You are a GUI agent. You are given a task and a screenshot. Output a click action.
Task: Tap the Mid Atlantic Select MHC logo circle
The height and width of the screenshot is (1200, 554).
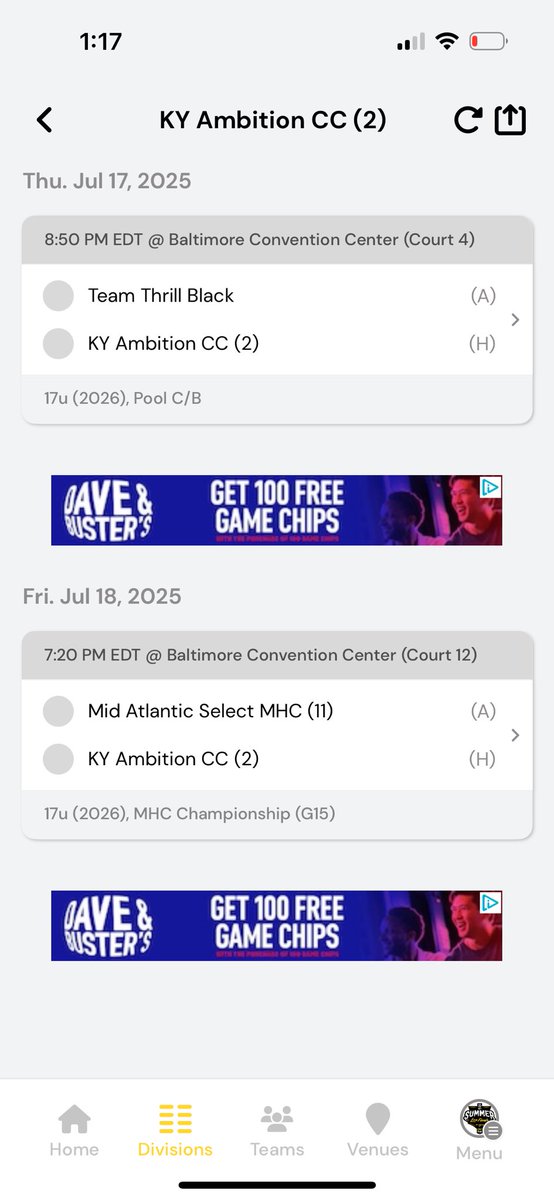tap(59, 711)
